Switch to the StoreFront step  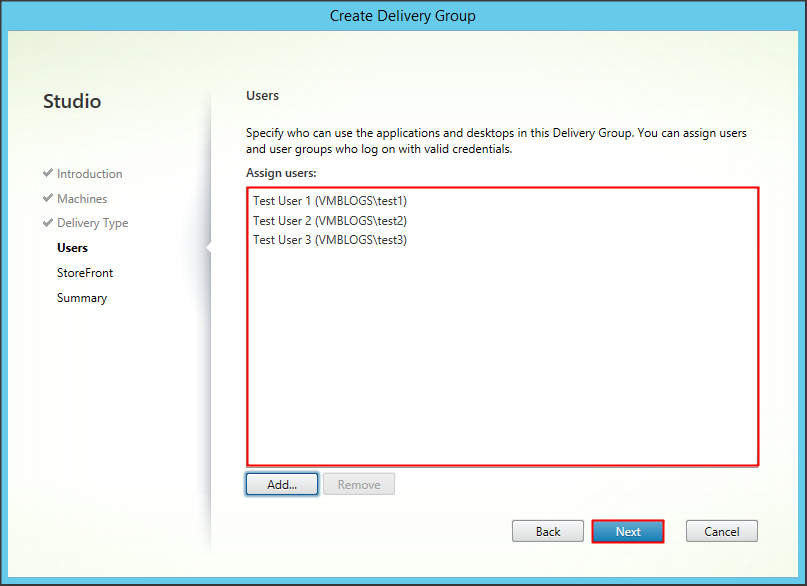tap(84, 273)
